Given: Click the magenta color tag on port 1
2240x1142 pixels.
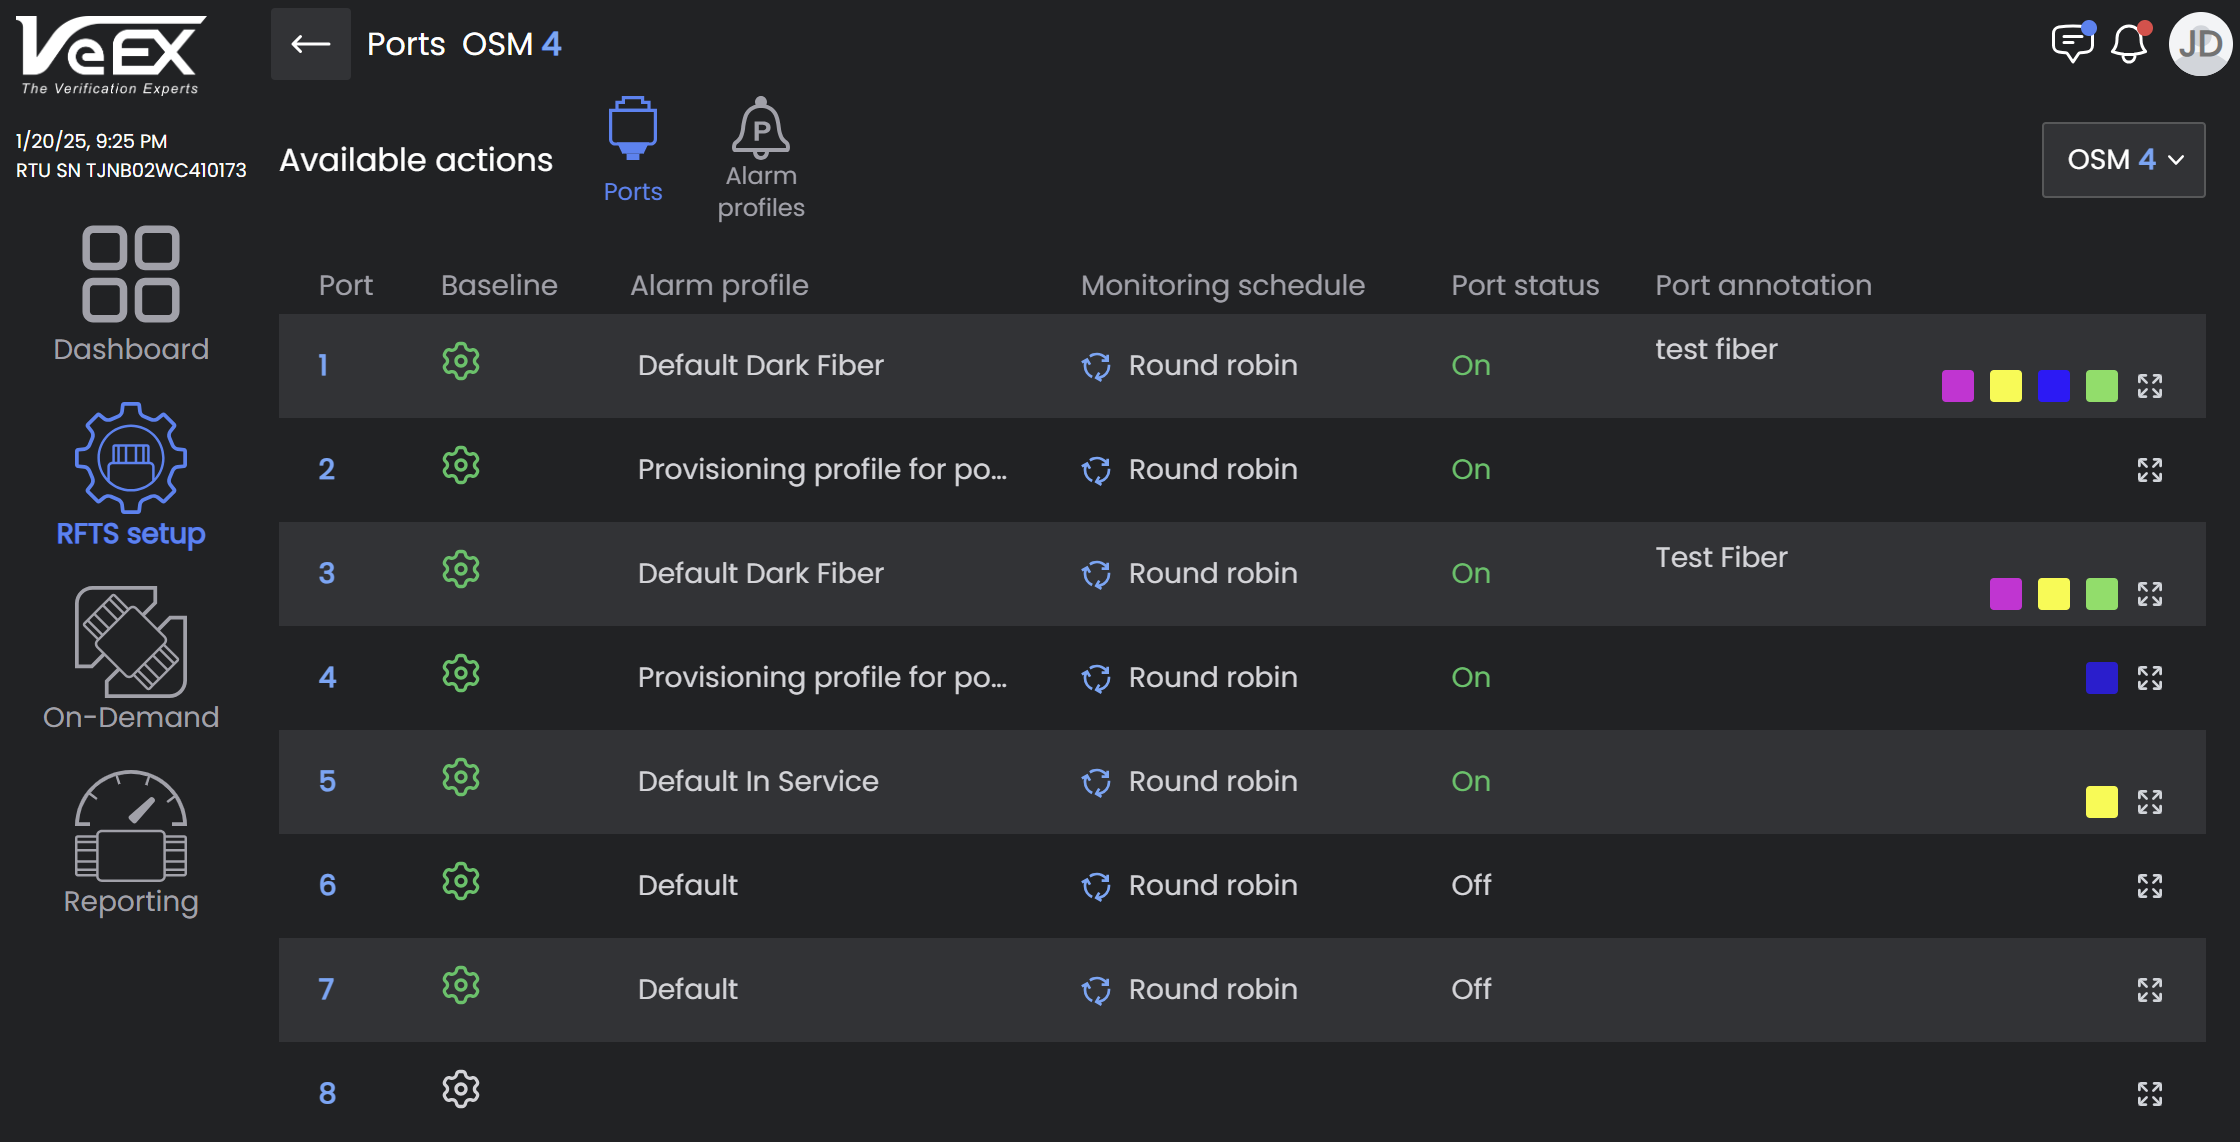Looking at the screenshot, I should click(x=1957, y=386).
